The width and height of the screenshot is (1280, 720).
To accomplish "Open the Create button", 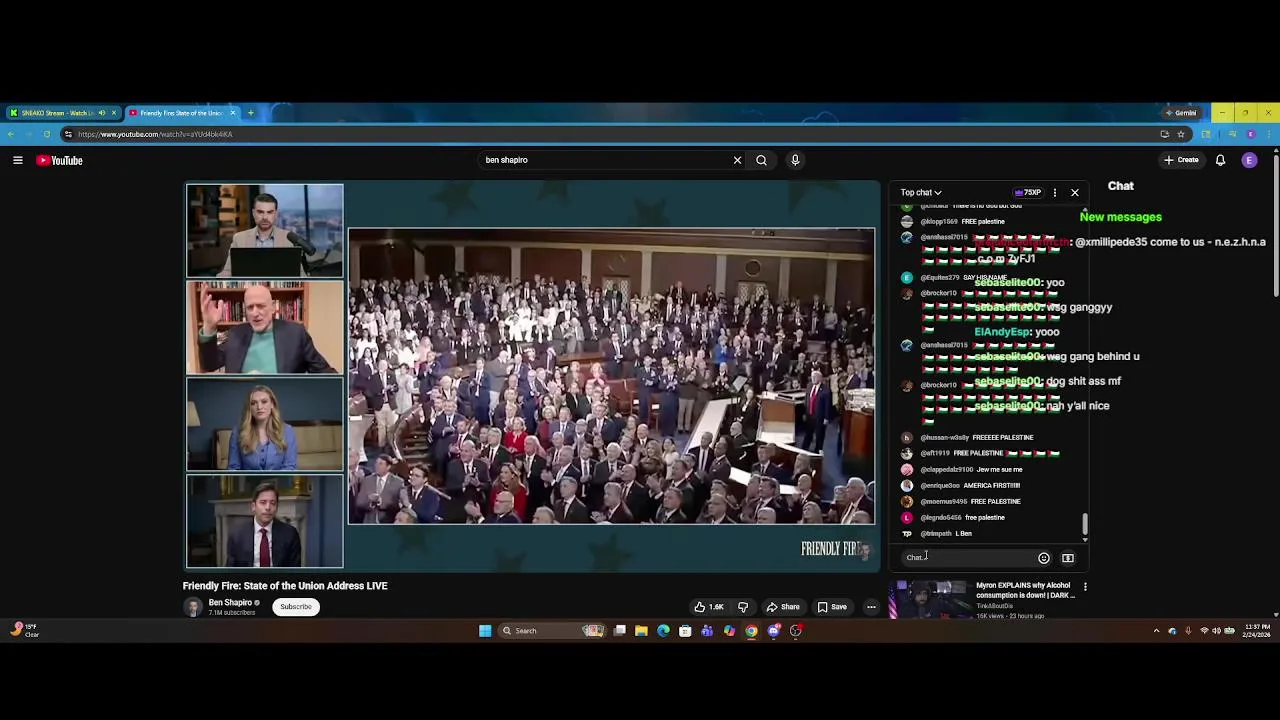I will coord(1181,160).
